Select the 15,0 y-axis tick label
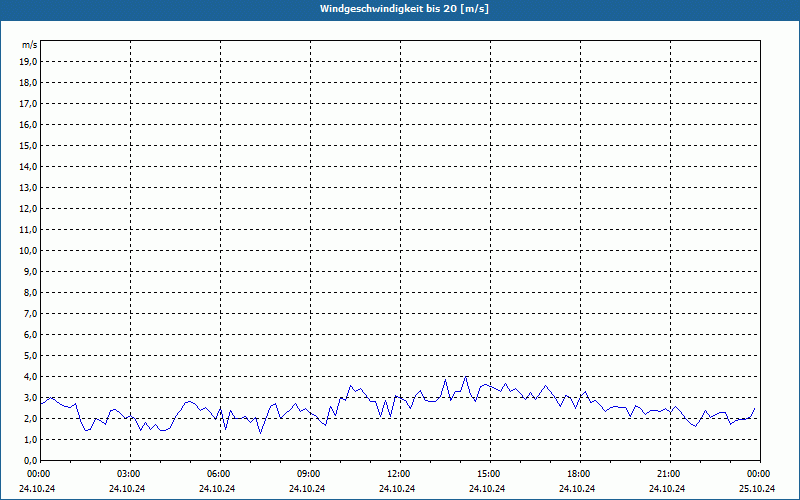This screenshot has height=500, width=800. tap(29, 145)
